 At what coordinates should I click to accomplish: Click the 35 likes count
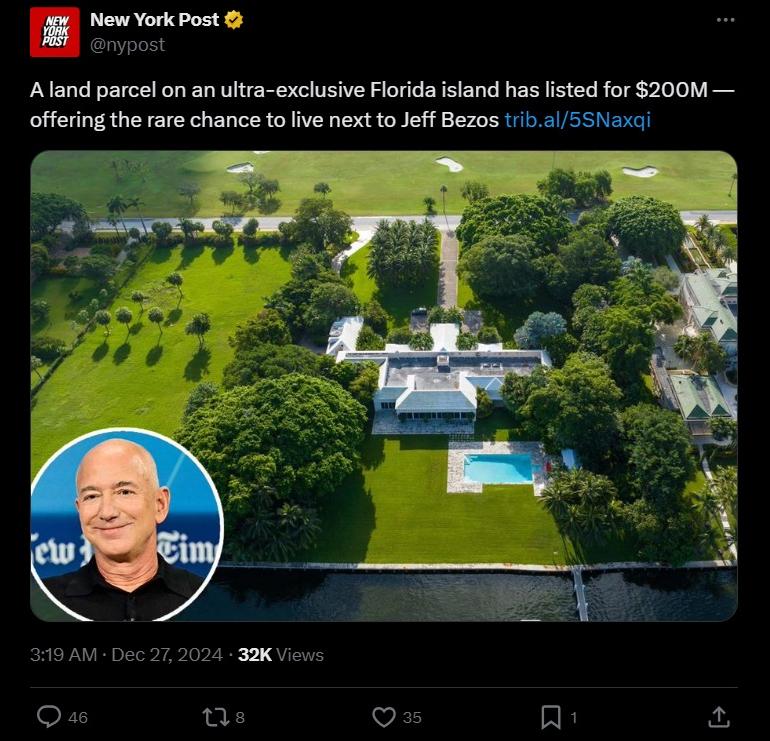pos(412,717)
